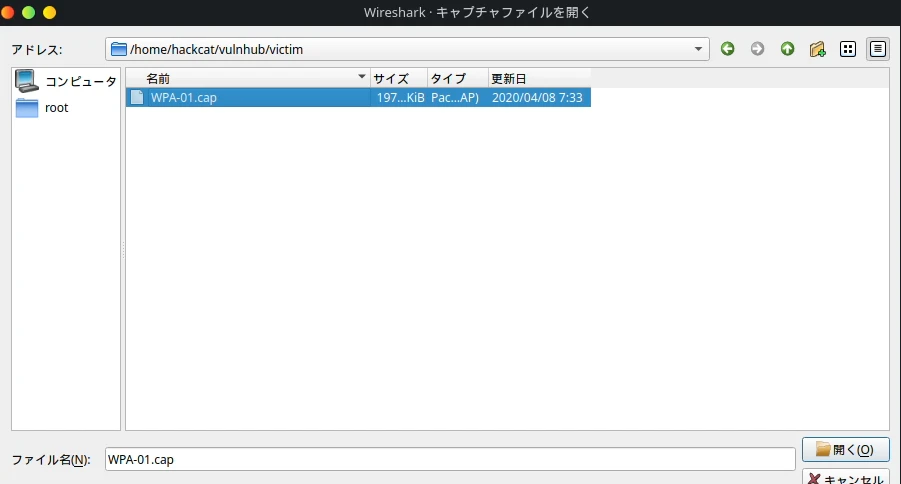
Task: Select コンピュータ in the sidebar
Action: pyautogui.click(x=80, y=81)
